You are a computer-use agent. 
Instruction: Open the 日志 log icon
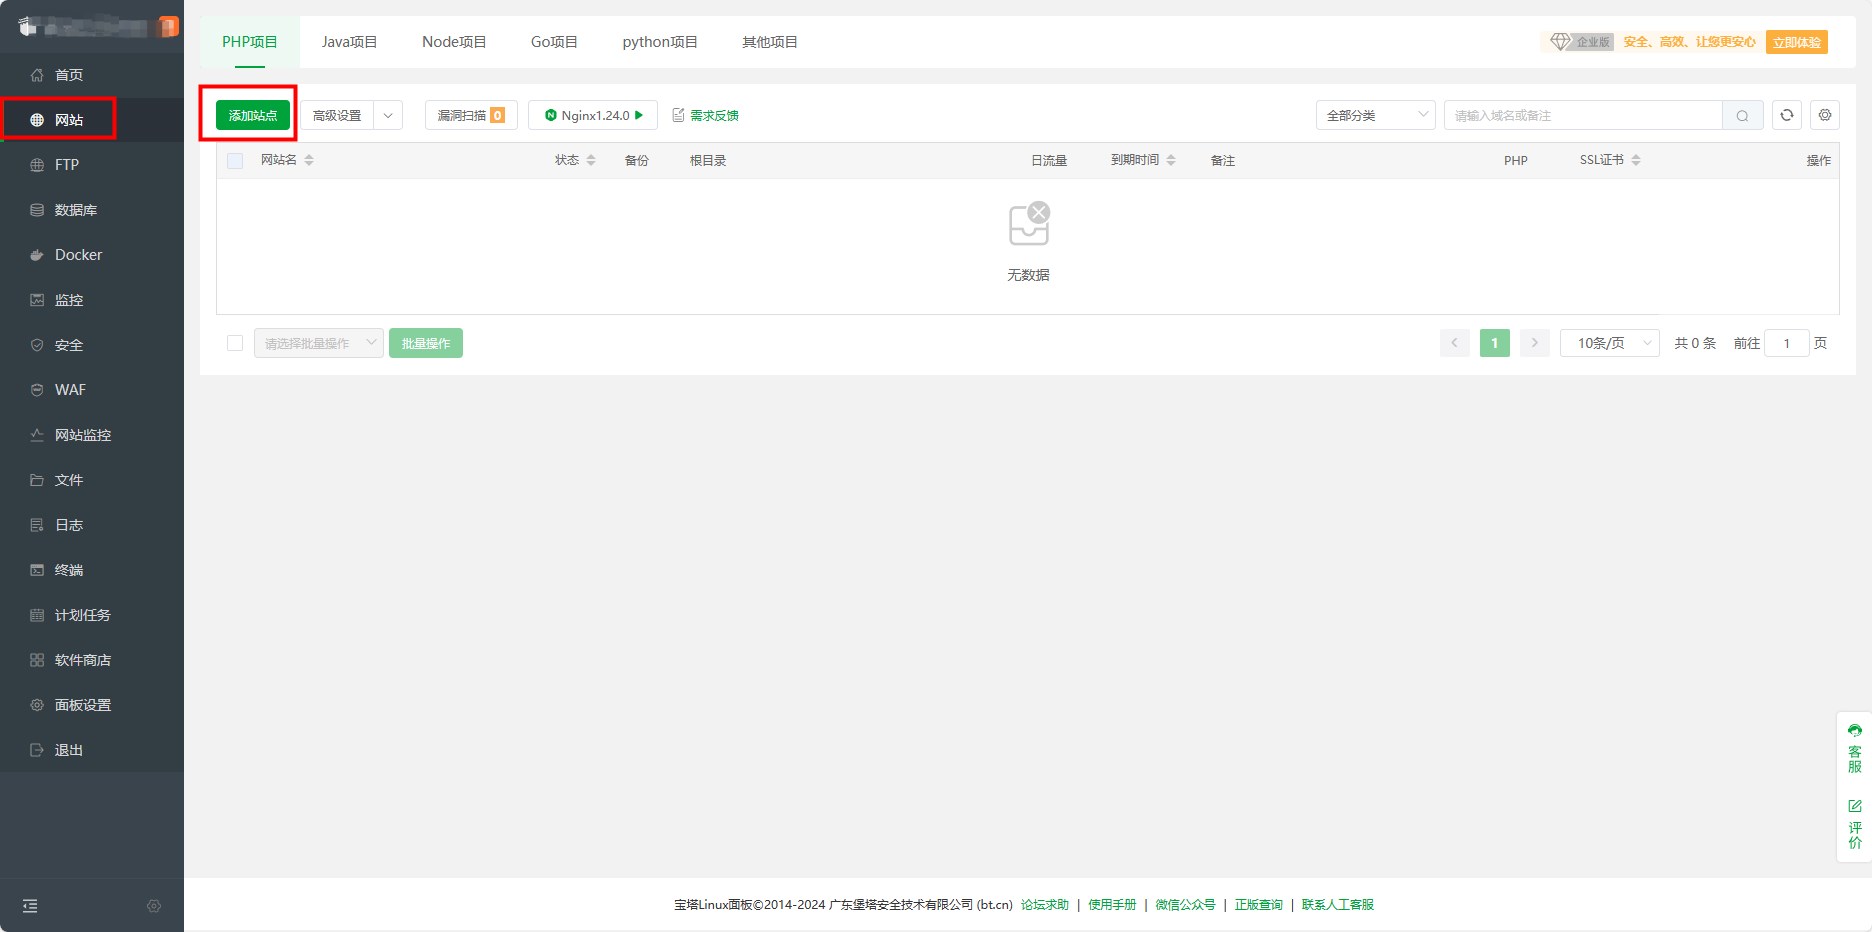click(x=37, y=525)
